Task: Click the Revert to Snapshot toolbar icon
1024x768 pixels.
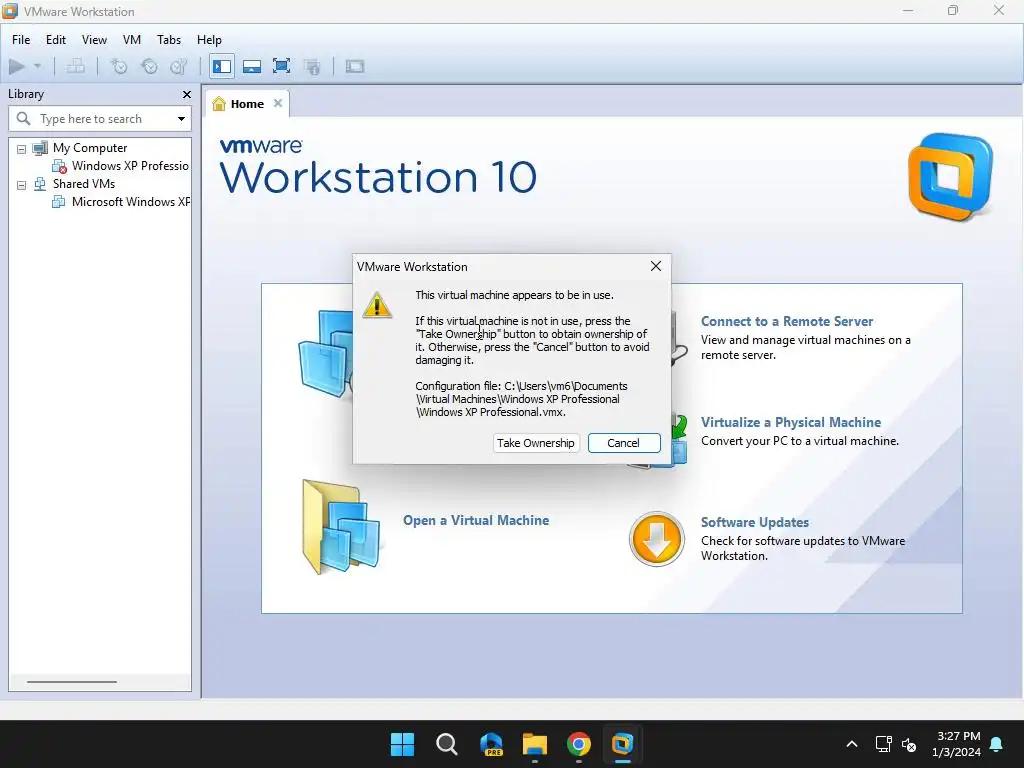Action: (149, 66)
